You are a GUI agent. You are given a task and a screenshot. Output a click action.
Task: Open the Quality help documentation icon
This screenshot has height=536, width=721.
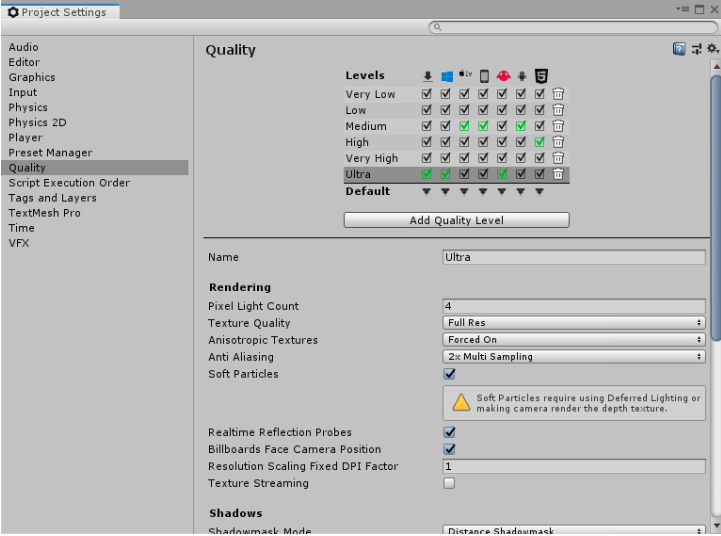(x=681, y=49)
